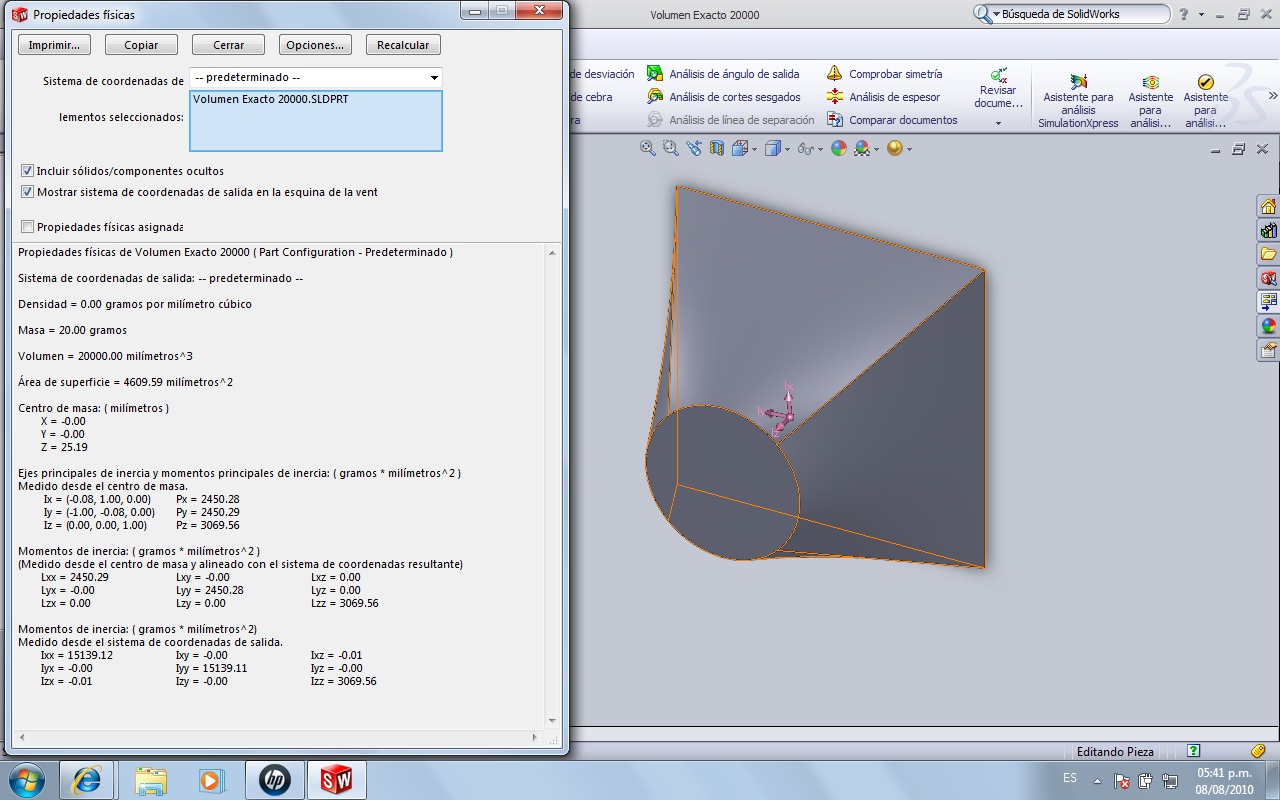This screenshot has height=800, width=1280.
Task: Click Copiar button
Action: (141, 45)
